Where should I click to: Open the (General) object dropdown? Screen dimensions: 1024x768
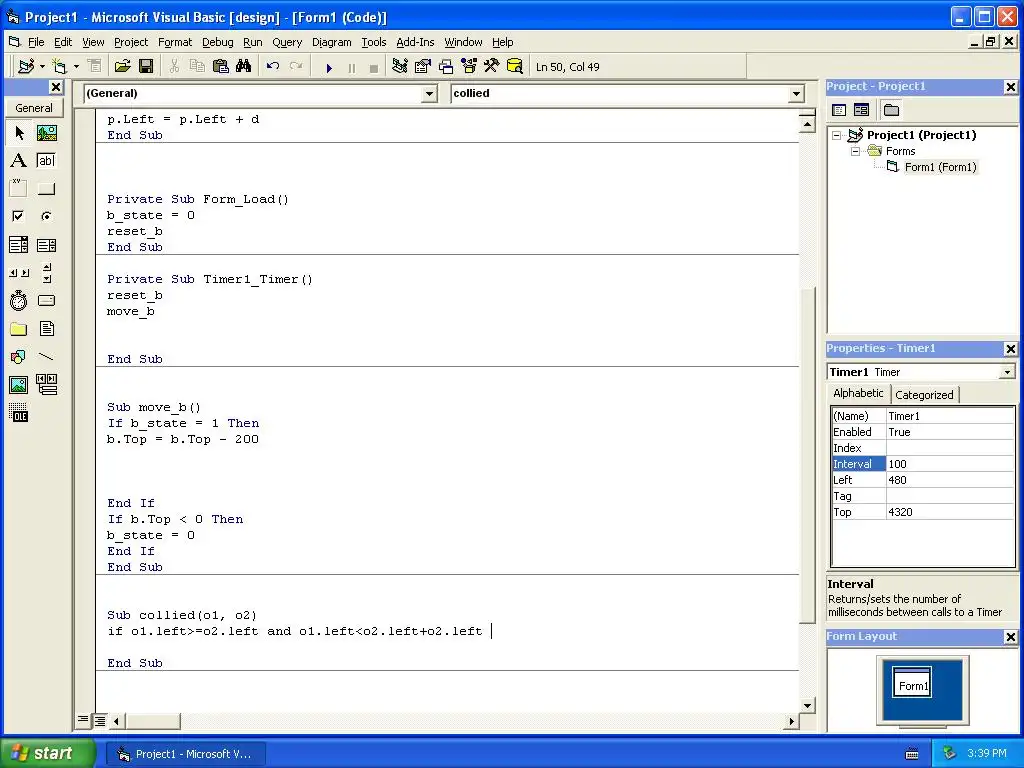[x=429, y=94]
